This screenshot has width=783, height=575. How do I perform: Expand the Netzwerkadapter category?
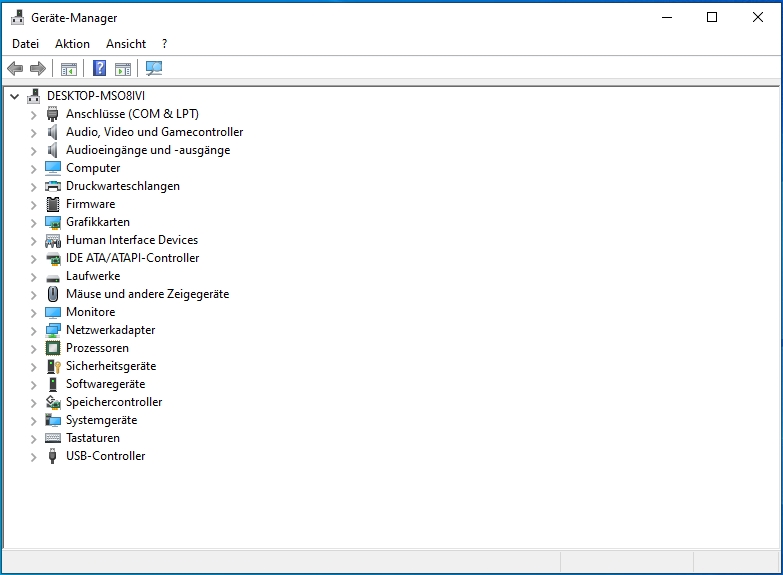click(33, 331)
